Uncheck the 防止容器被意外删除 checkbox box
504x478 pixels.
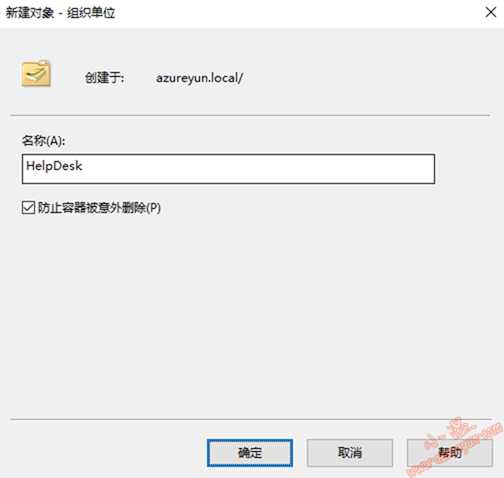[x=28, y=208]
